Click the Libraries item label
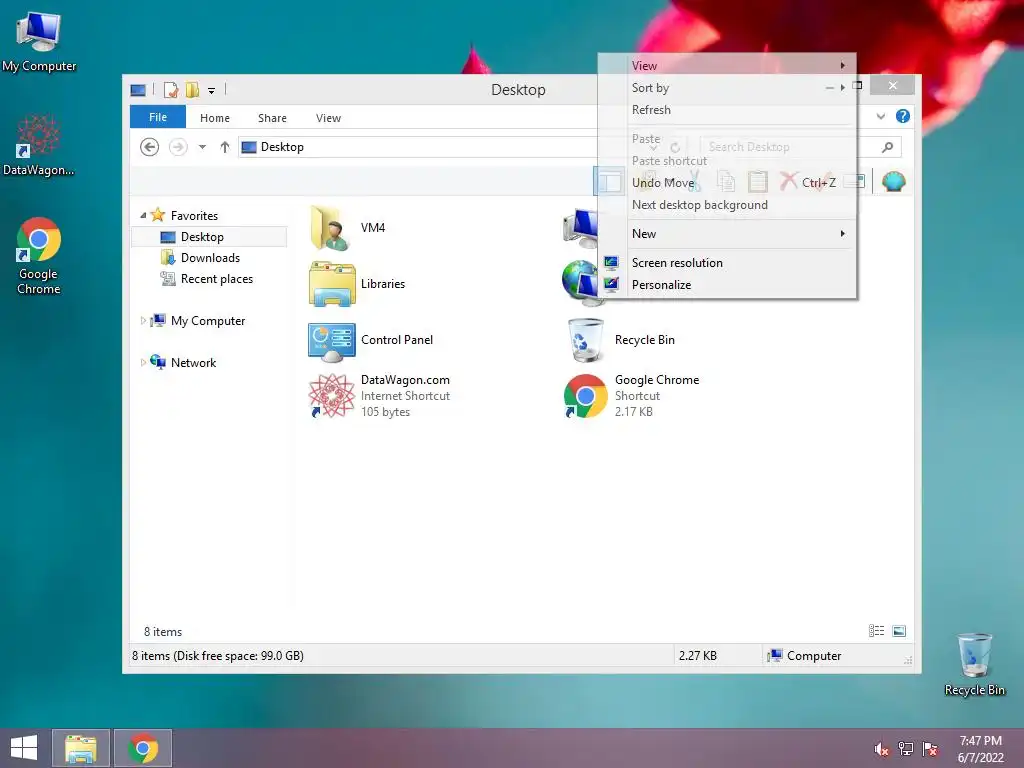 tap(383, 284)
